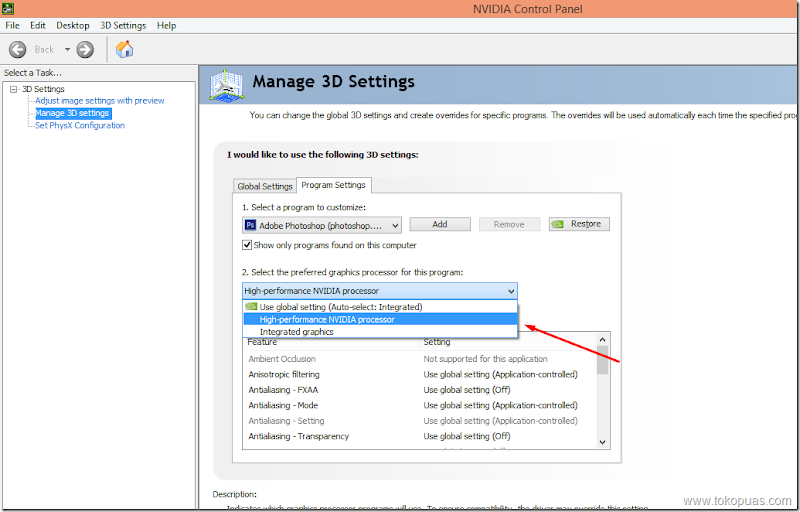Click the settings list scroll down arrow
The width and height of the screenshot is (800, 512).
[603, 442]
